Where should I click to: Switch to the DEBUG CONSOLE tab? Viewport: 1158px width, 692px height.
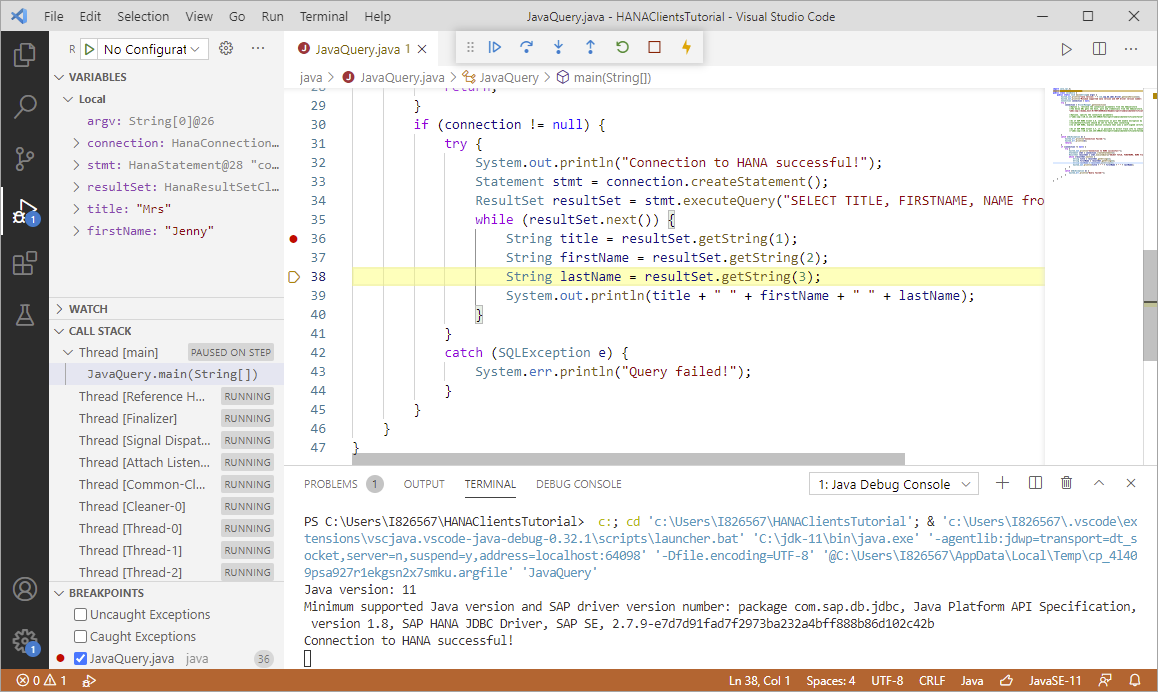click(579, 484)
